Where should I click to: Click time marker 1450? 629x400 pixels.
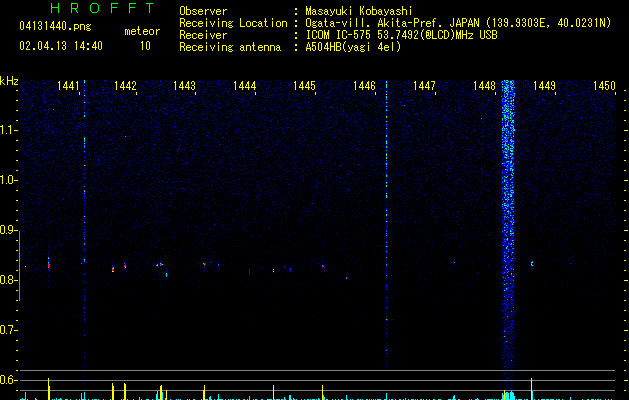click(x=604, y=86)
